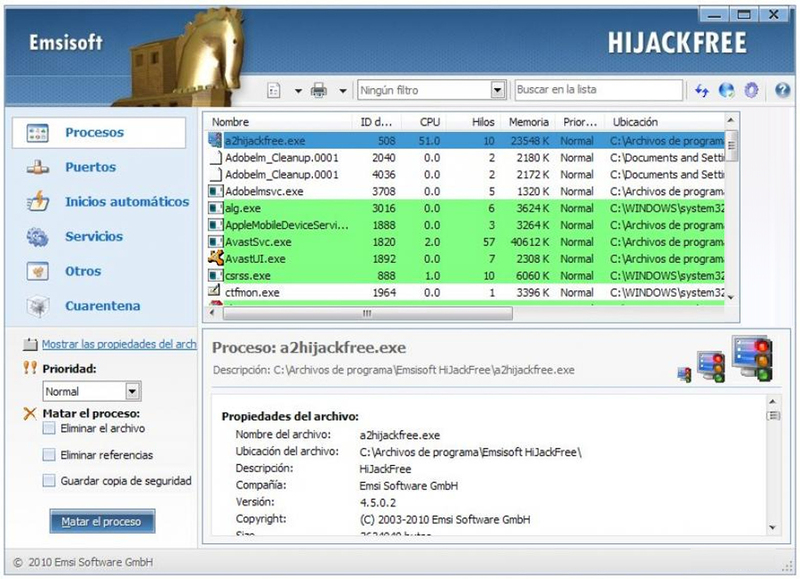Click process list scroll down arrow

[x=731, y=297]
